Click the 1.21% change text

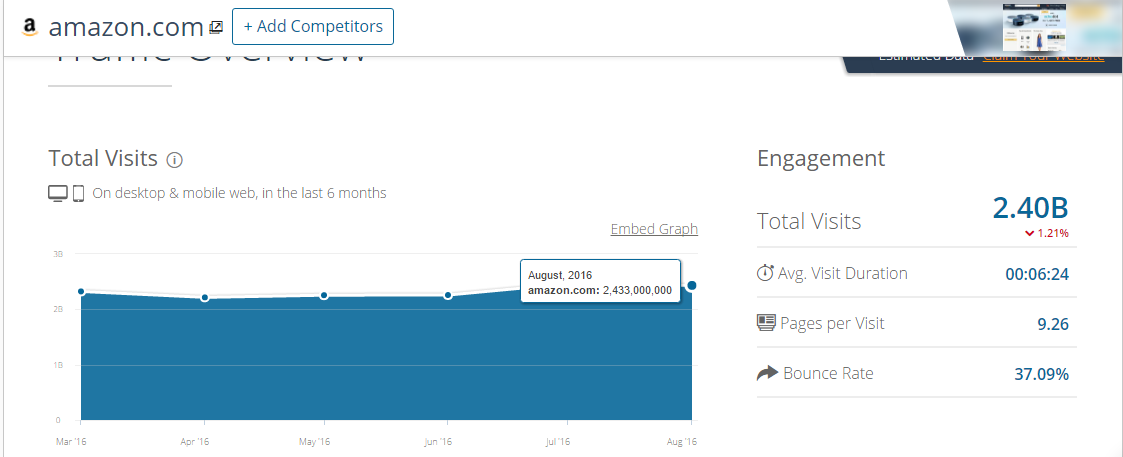pyautogui.click(x=1053, y=234)
